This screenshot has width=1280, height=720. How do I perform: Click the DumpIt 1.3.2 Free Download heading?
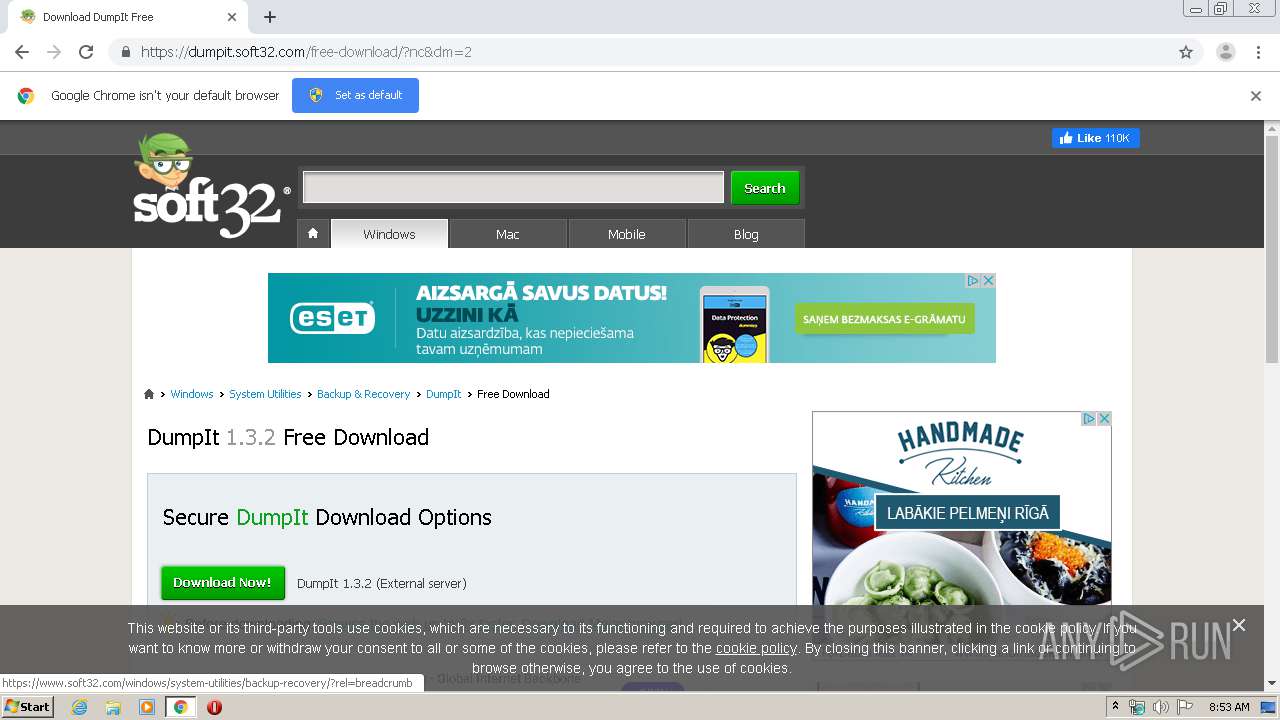point(288,437)
